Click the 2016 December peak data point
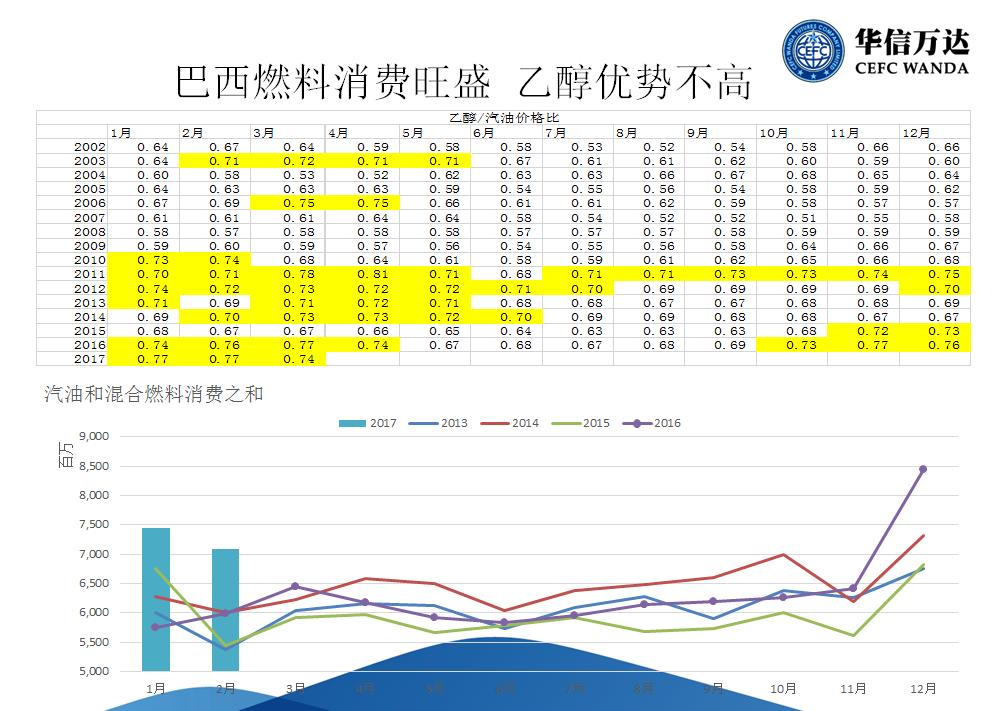 tap(923, 469)
